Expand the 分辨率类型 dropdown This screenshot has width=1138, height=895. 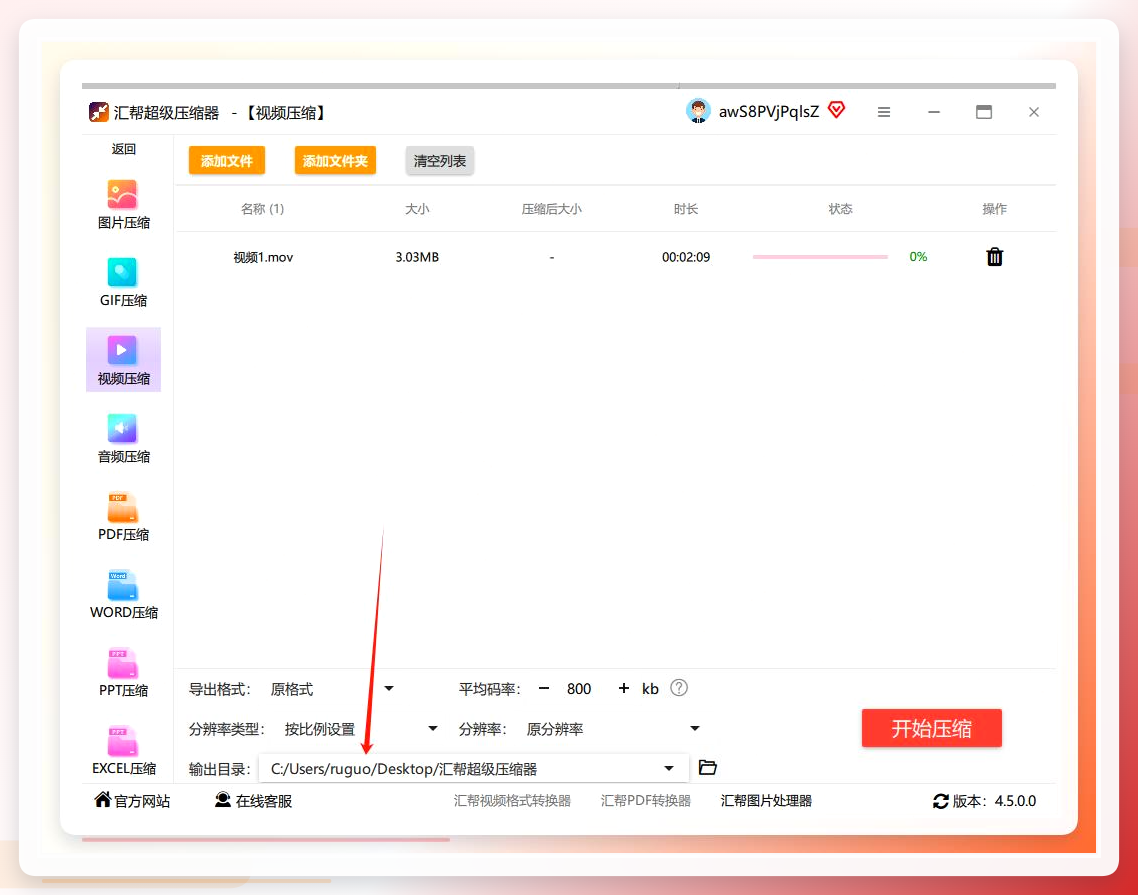click(433, 728)
